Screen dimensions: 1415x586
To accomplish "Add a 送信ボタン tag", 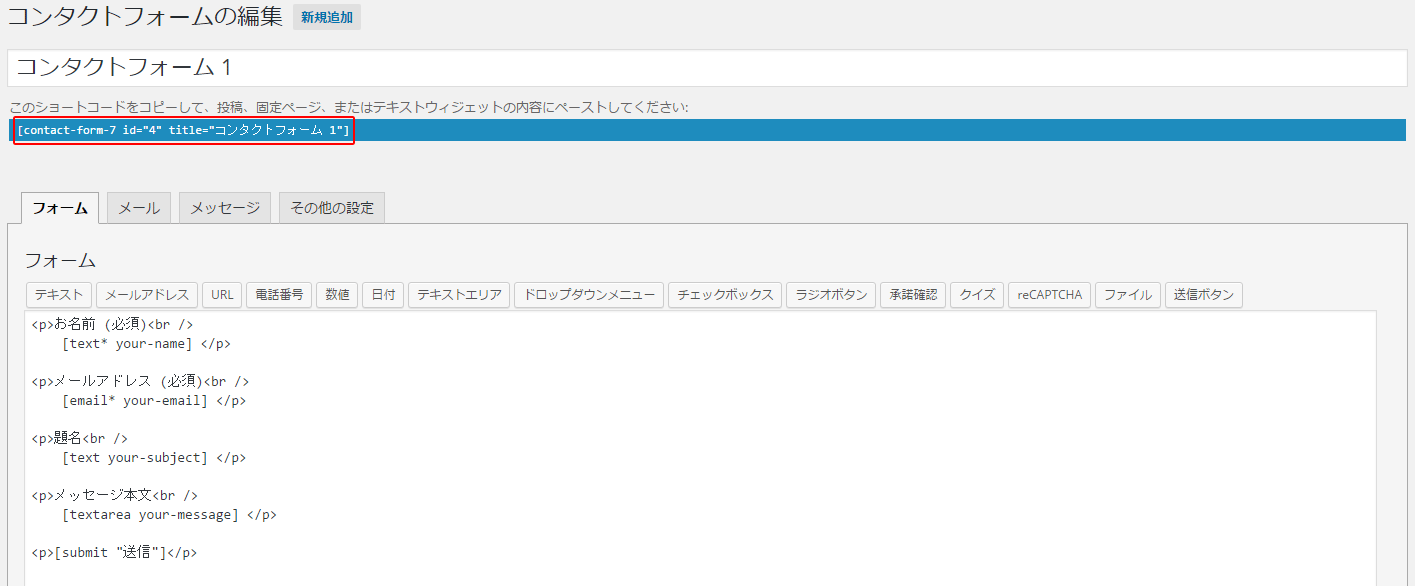I will (x=1204, y=295).
